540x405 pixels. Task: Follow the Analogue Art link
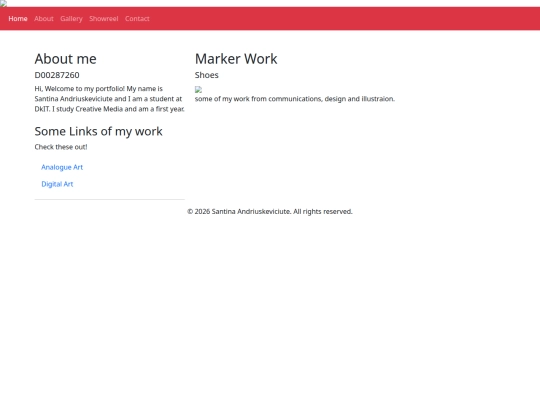(x=62, y=167)
